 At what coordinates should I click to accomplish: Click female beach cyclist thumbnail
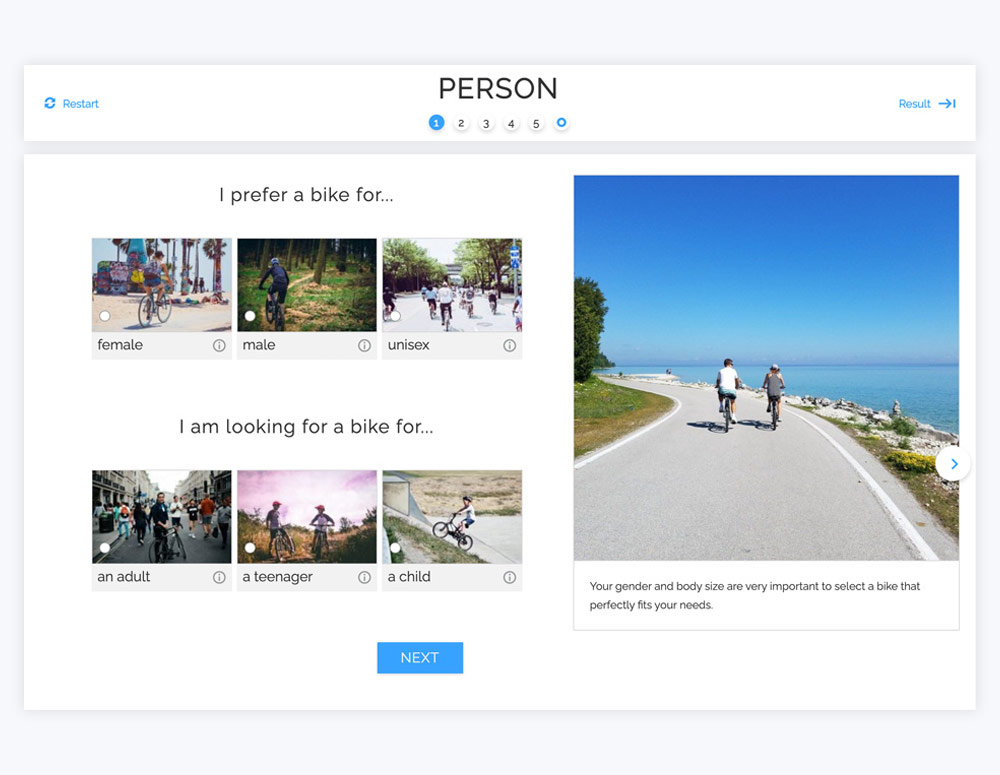(x=162, y=285)
